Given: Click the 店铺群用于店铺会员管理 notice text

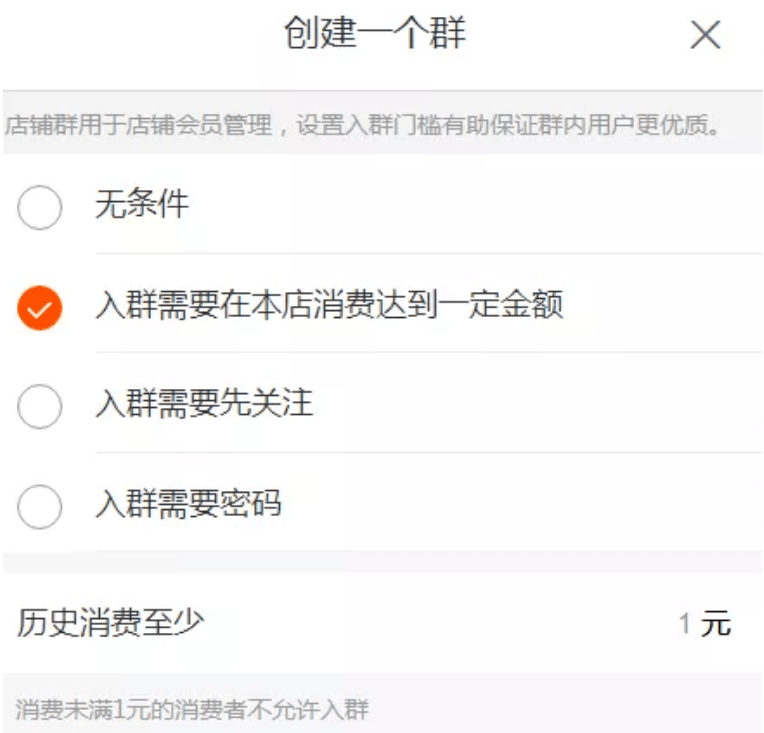Looking at the screenshot, I should coord(138,127).
